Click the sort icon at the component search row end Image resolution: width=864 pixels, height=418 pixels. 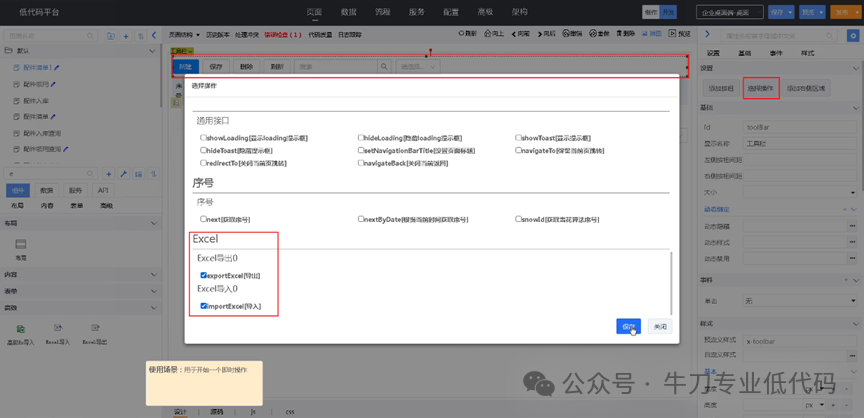tap(154, 174)
